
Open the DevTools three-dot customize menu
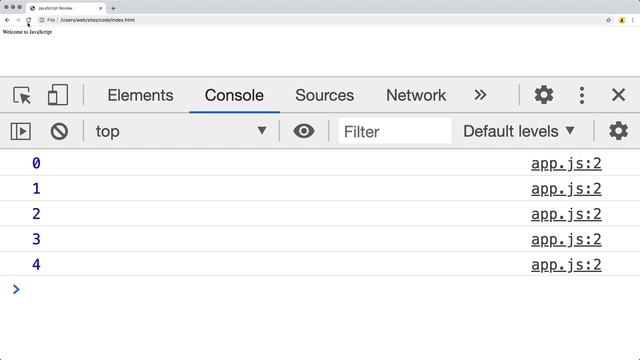pos(582,95)
